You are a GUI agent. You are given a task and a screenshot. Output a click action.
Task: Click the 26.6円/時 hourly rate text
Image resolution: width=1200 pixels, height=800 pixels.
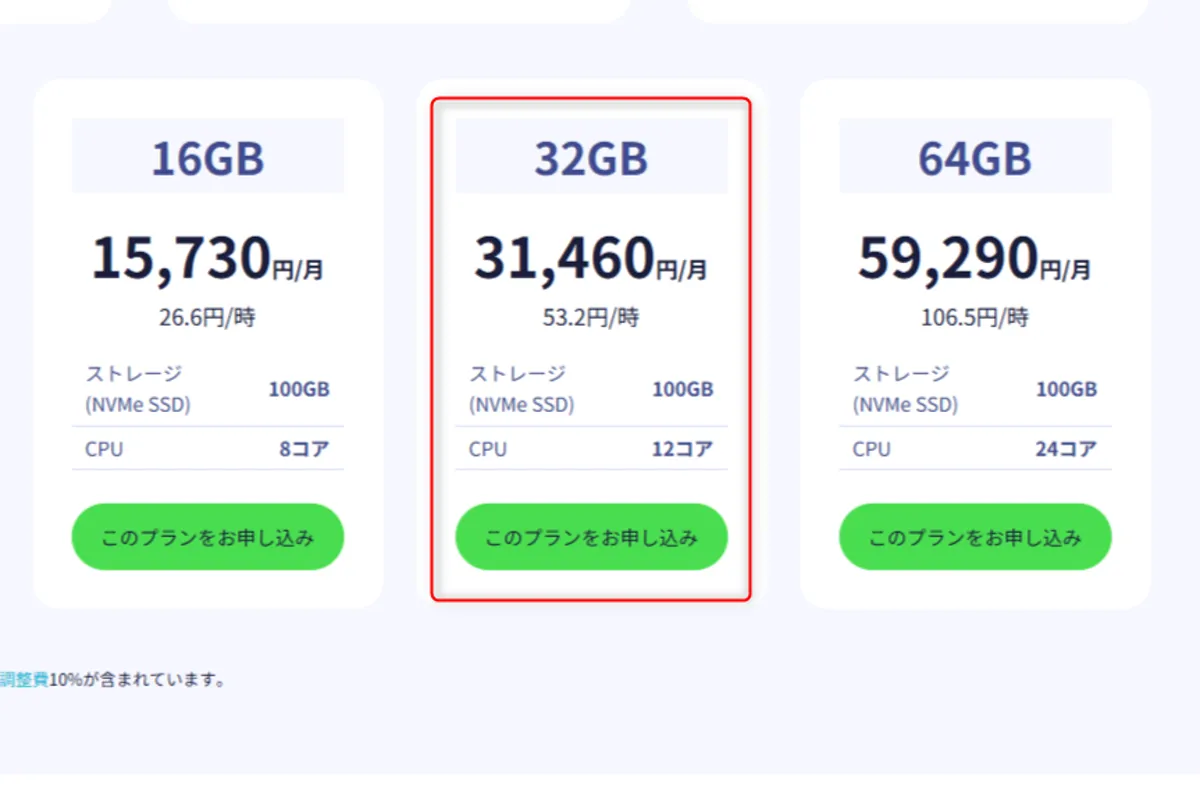pyautogui.click(x=206, y=316)
